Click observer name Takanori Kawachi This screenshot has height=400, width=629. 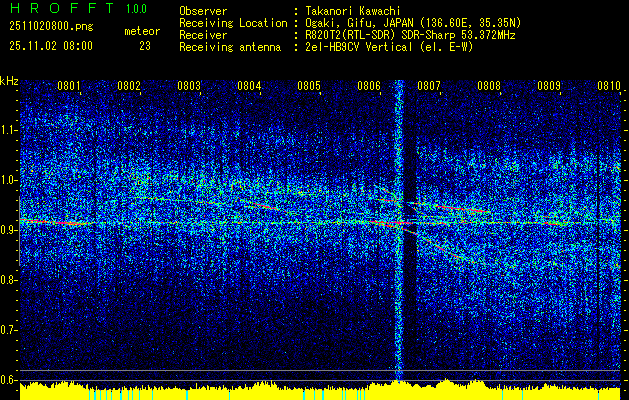click(x=353, y=11)
